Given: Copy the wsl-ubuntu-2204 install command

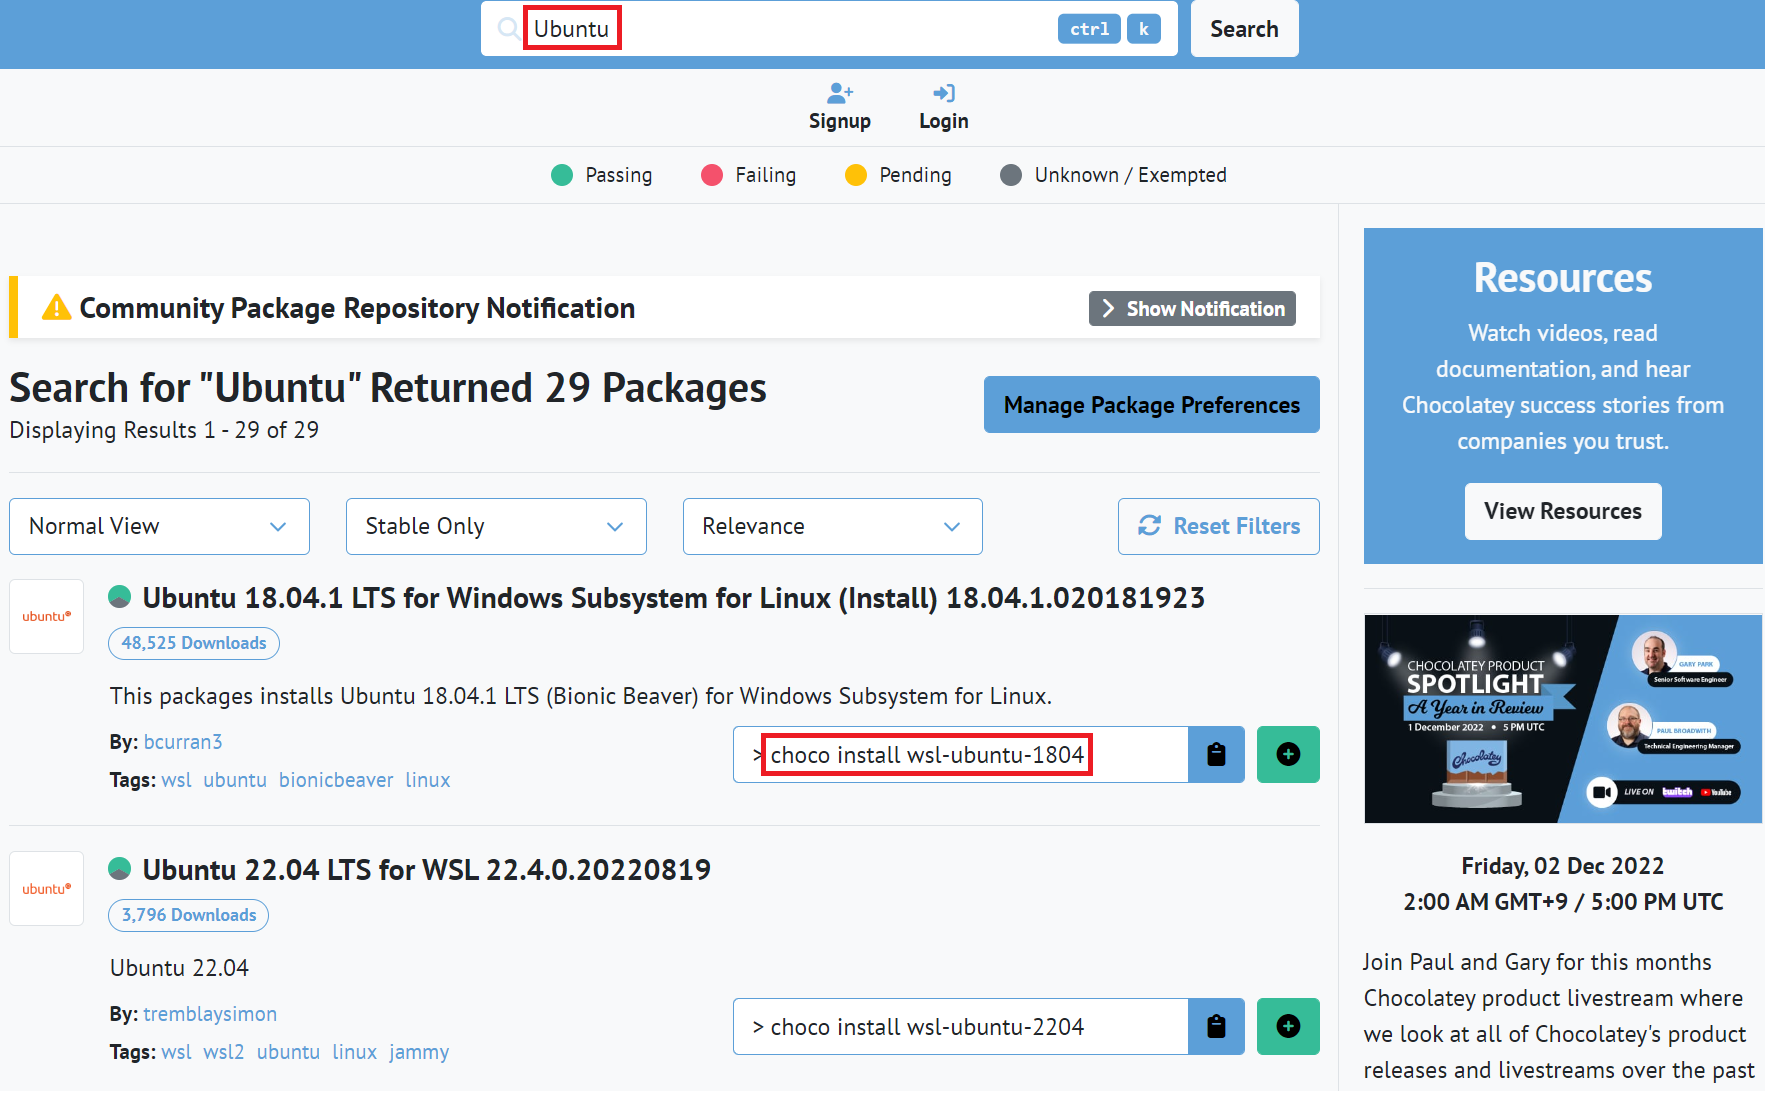Looking at the screenshot, I should point(1216,1026).
